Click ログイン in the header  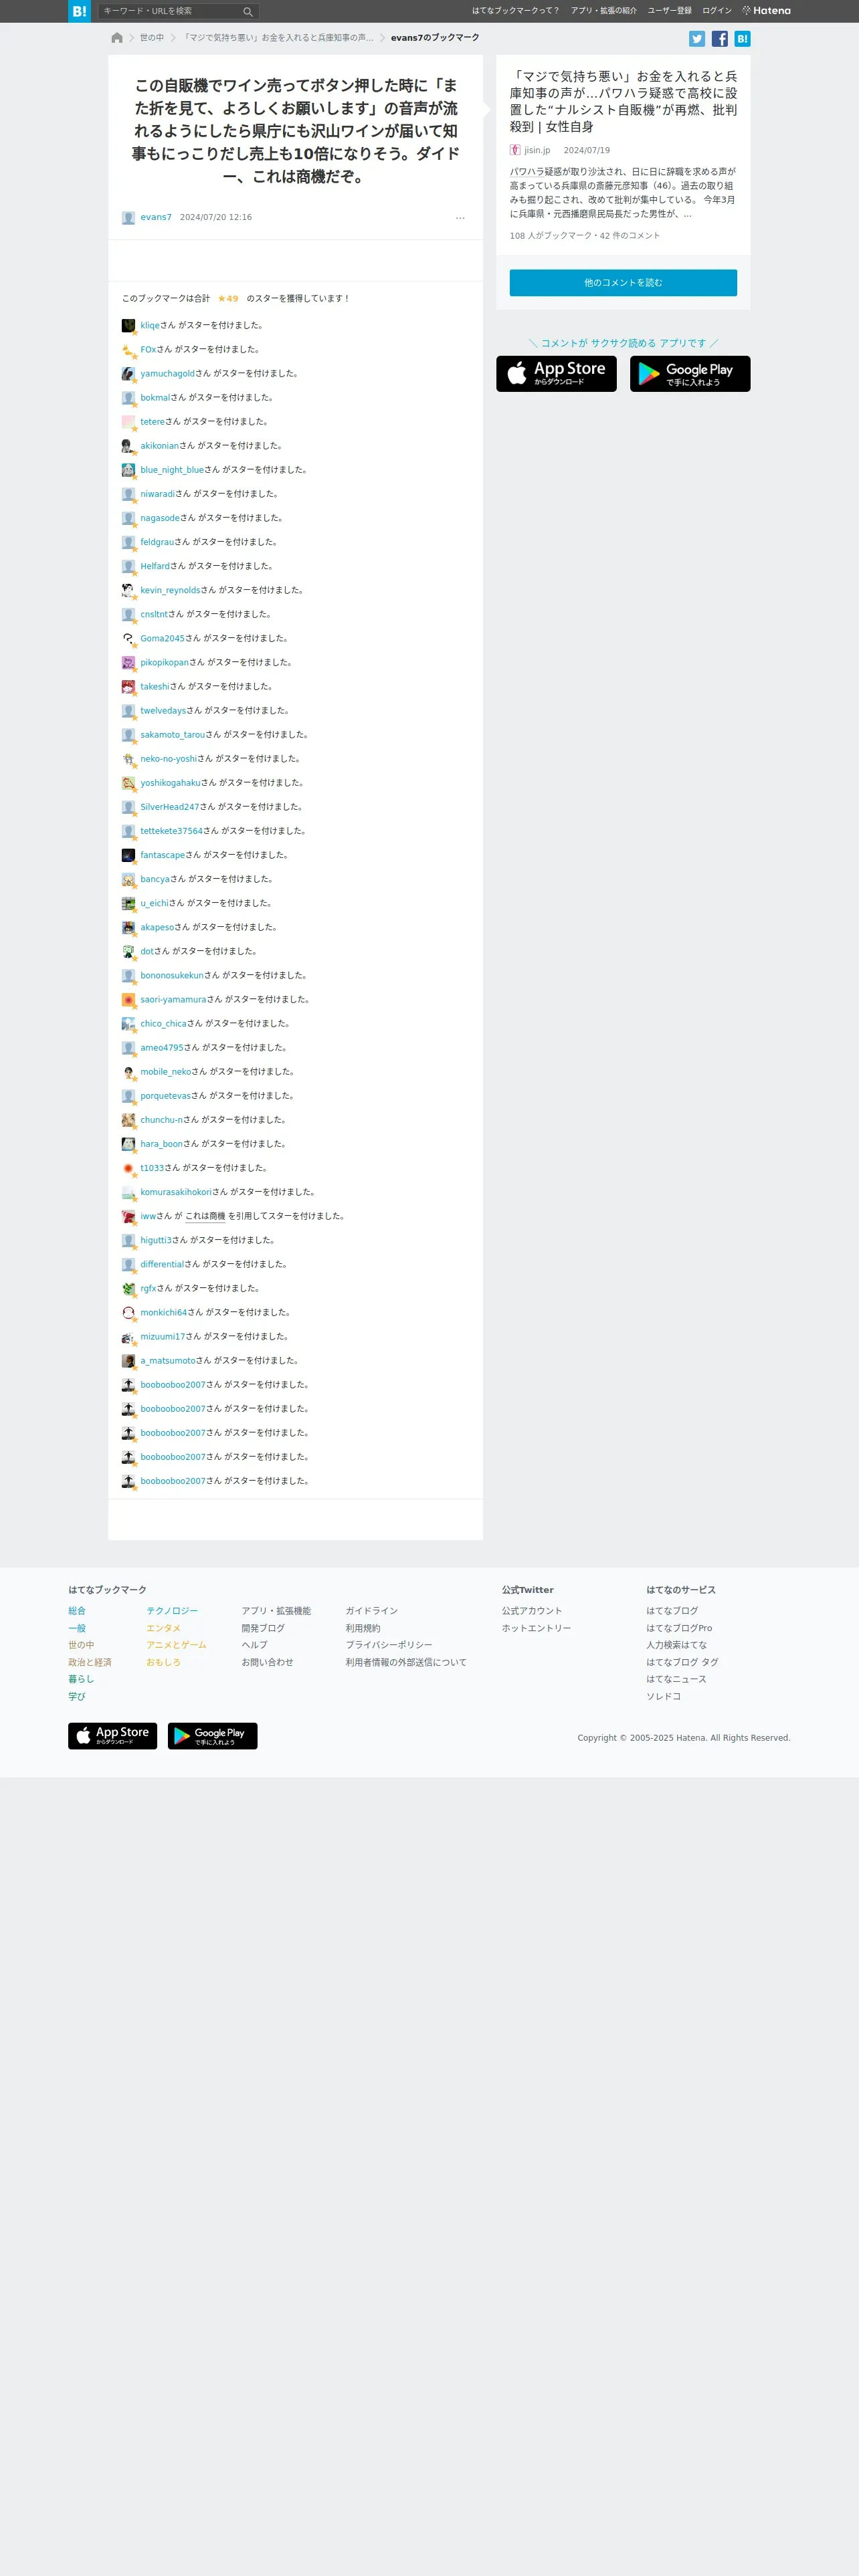(716, 11)
